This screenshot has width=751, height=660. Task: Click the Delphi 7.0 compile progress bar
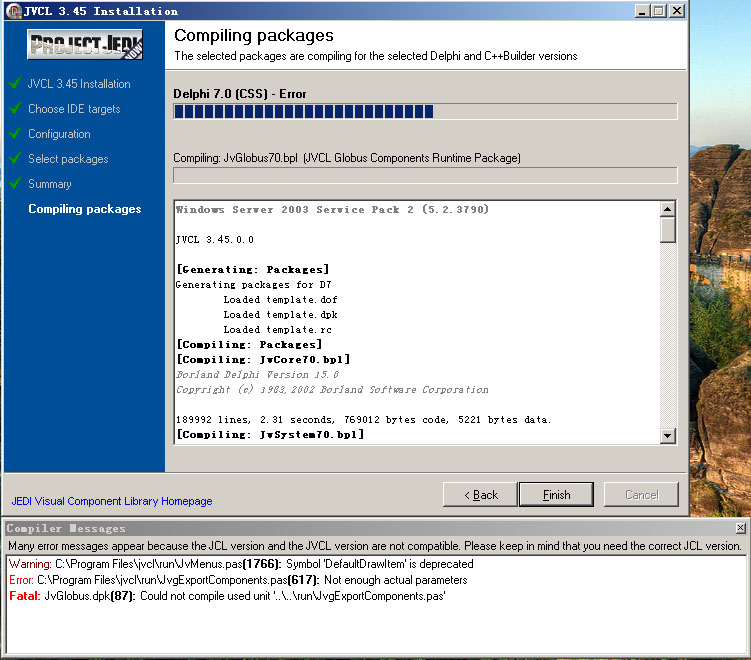(425, 112)
